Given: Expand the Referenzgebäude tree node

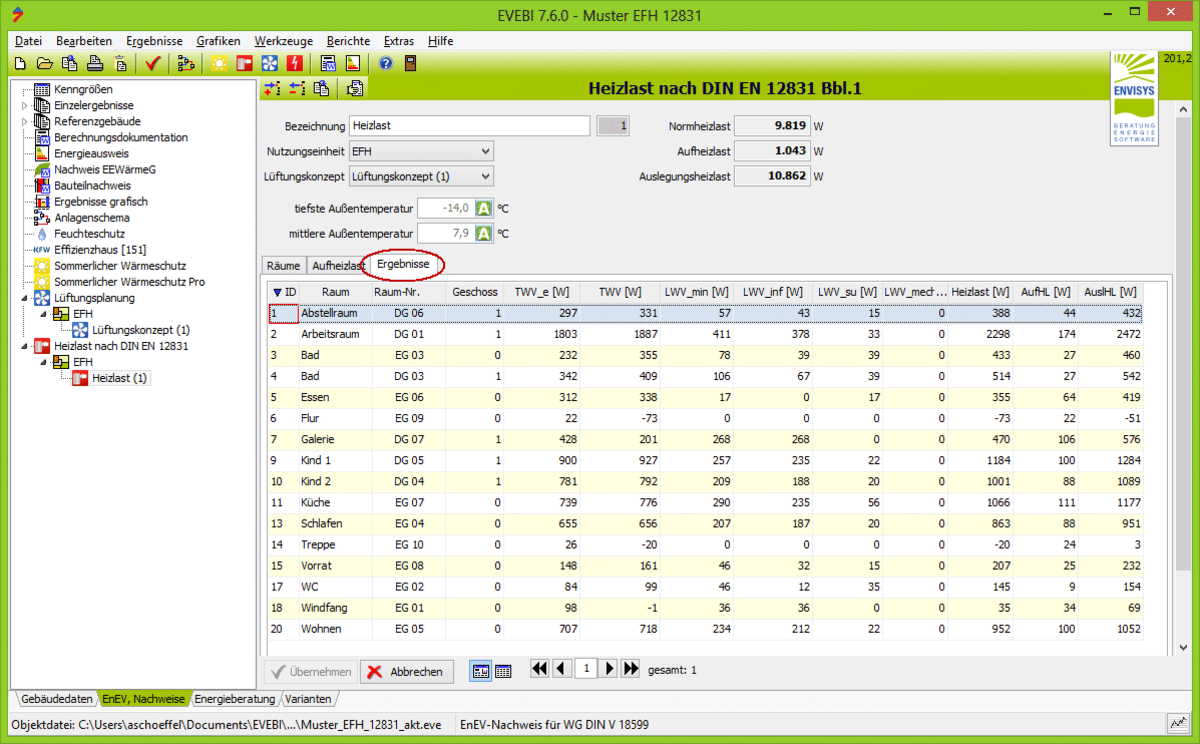Looking at the screenshot, I should pos(24,122).
